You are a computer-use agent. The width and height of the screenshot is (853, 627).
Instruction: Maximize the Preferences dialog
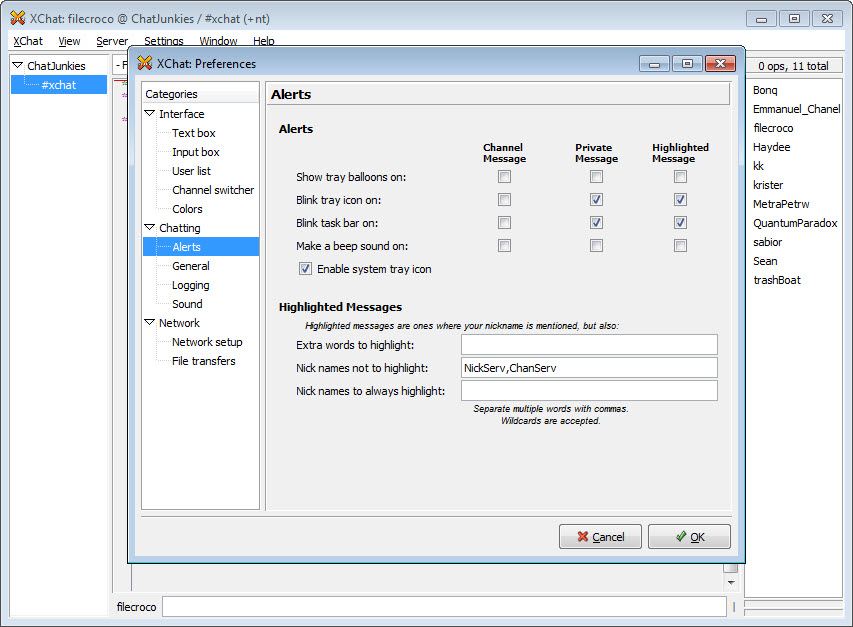point(688,64)
